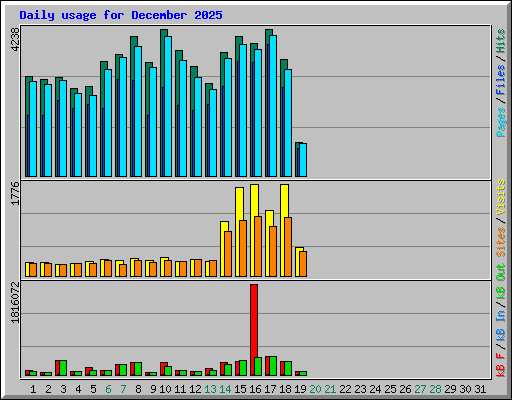
Task: Click green weekend day label 21
Action: [330, 389]
